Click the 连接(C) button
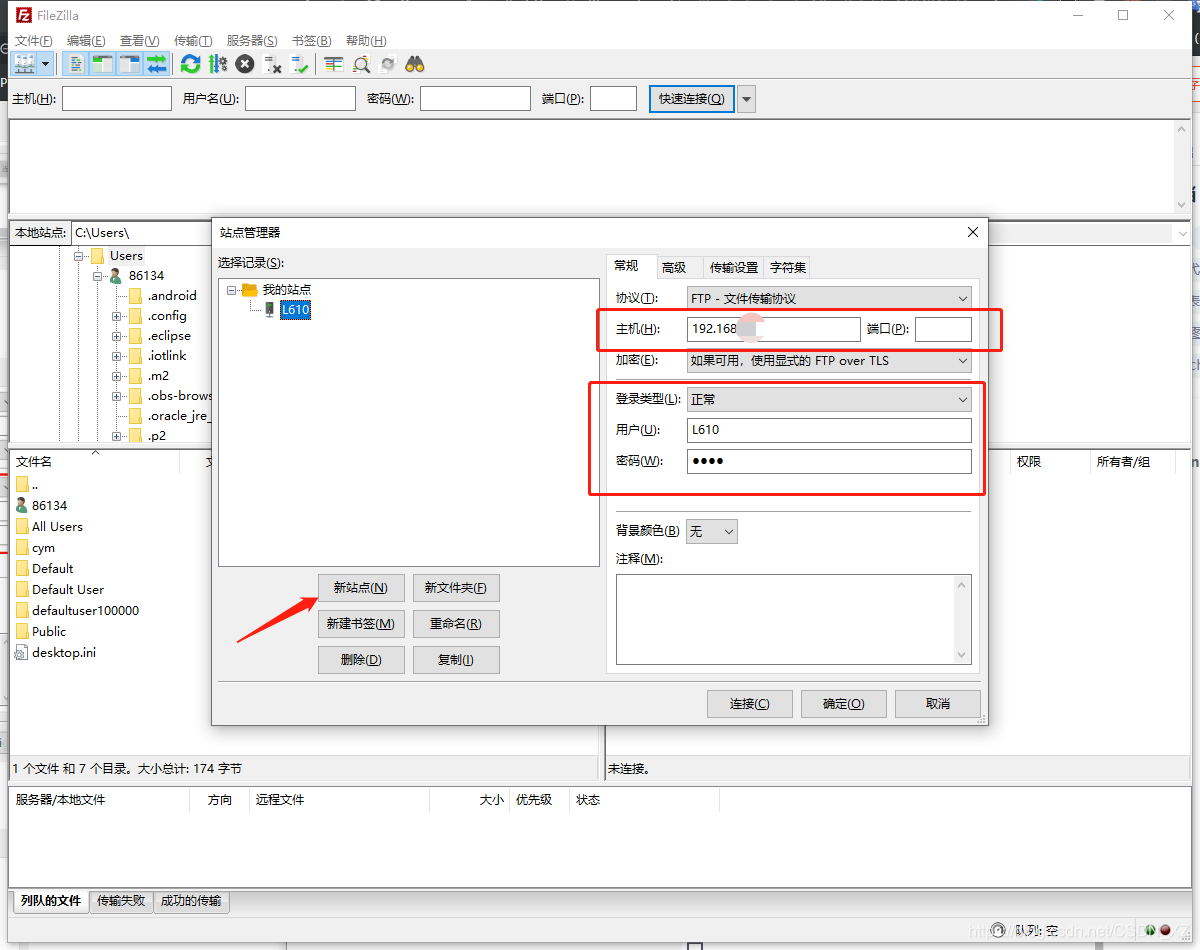This screenshot has height=950, width=1200. (x=750, y=704)
